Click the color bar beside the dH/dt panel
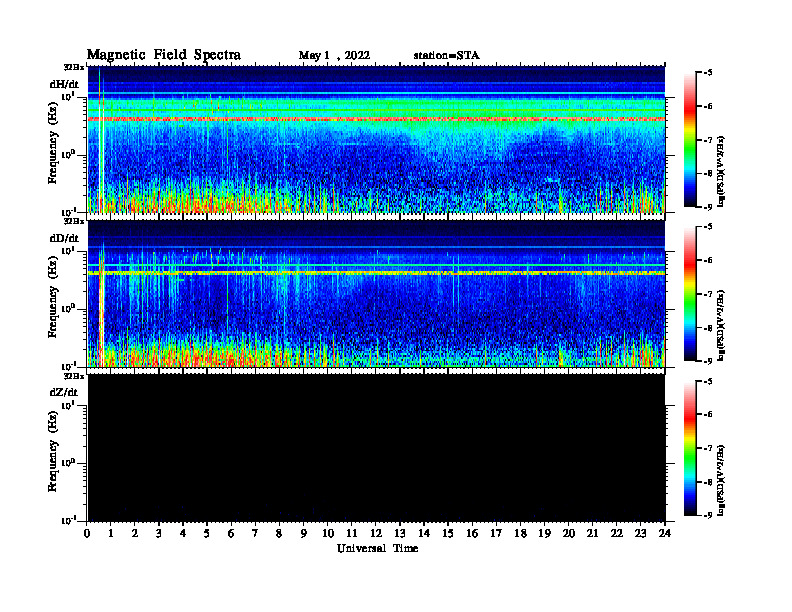The width and height of the screenshot is (792, 612). pyautogui.click(x=689, y=140)
